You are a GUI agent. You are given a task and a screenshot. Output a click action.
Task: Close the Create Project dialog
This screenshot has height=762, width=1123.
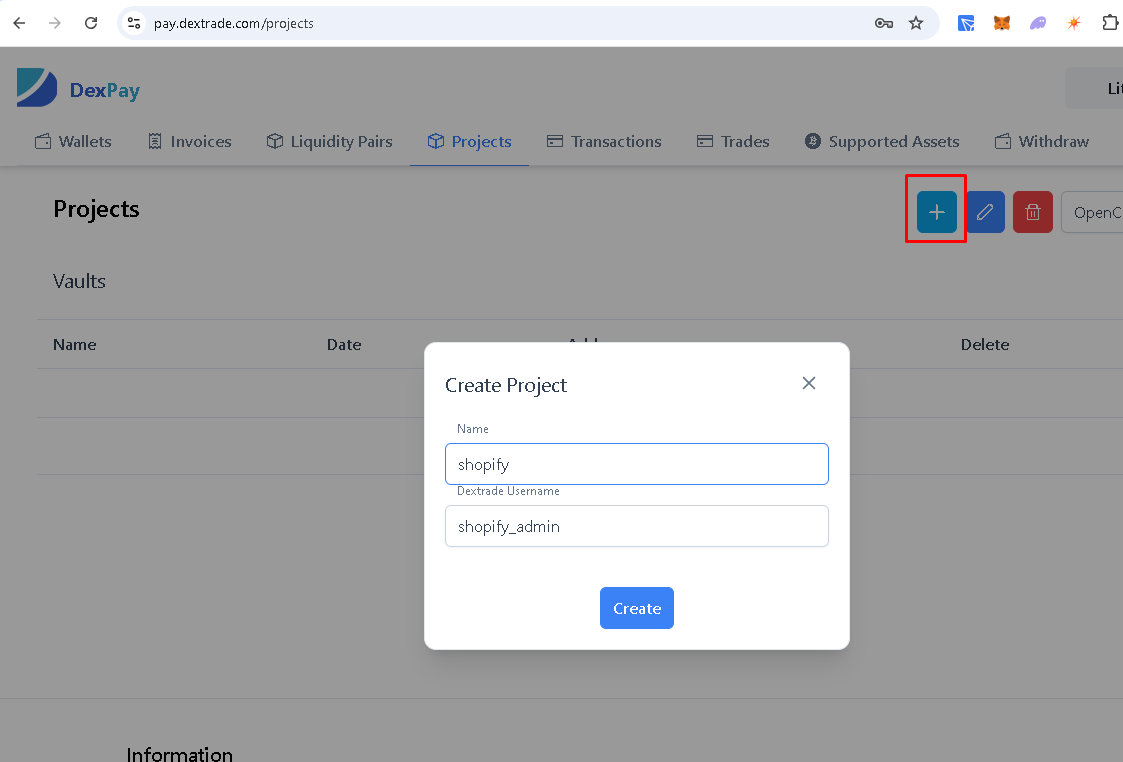click(808, 383)
